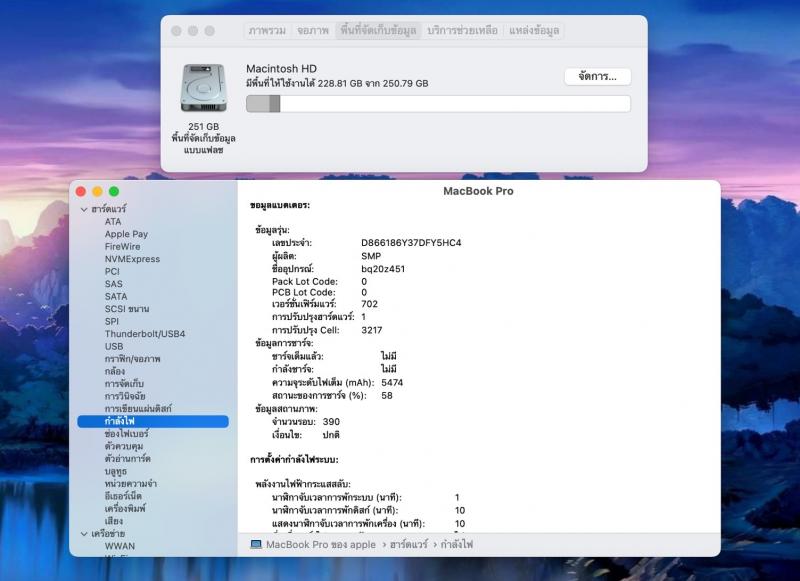Click firmware version value 702
This screenshot has height=581, width=800.
coord(369,304)
